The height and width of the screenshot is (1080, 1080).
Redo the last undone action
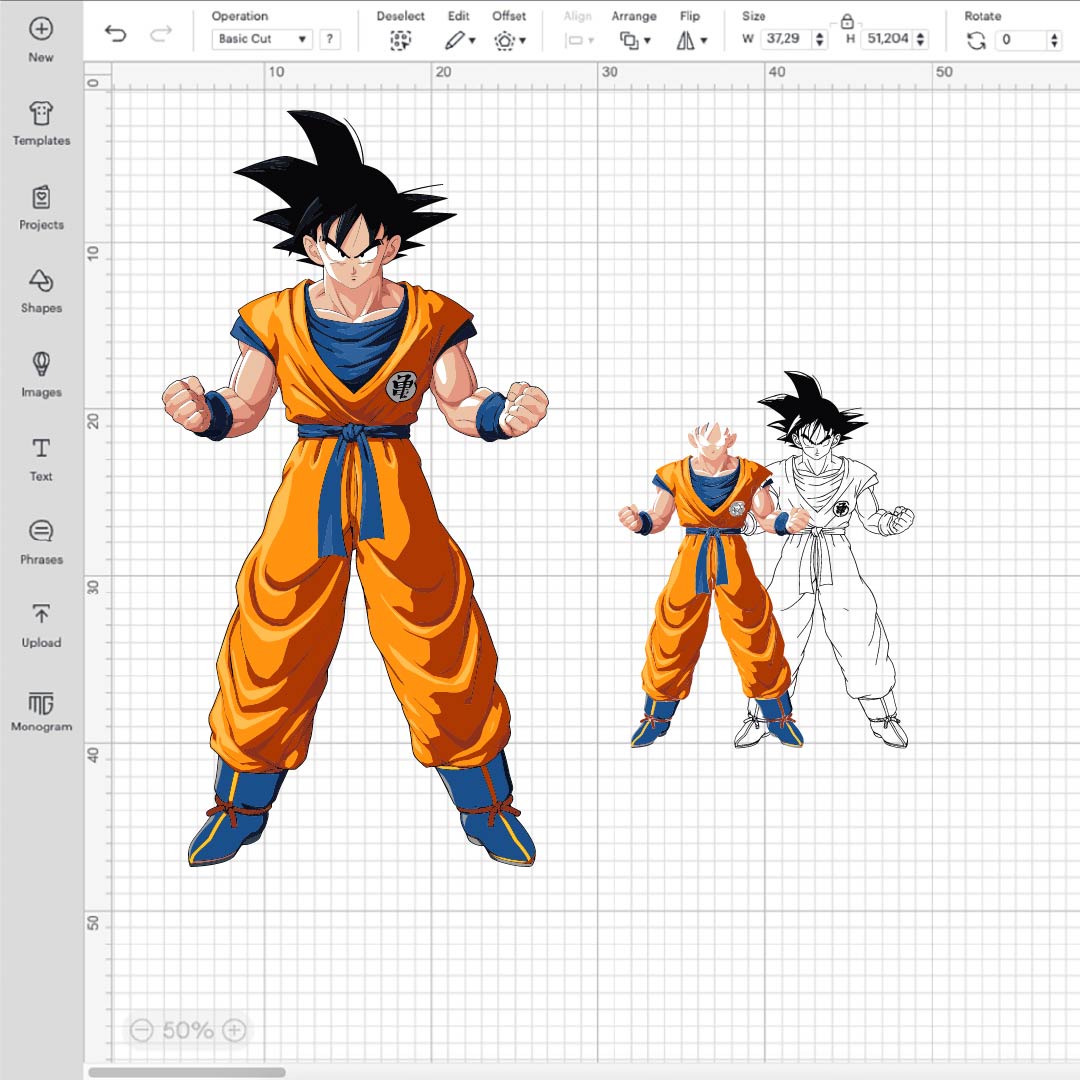click(160, 33)
